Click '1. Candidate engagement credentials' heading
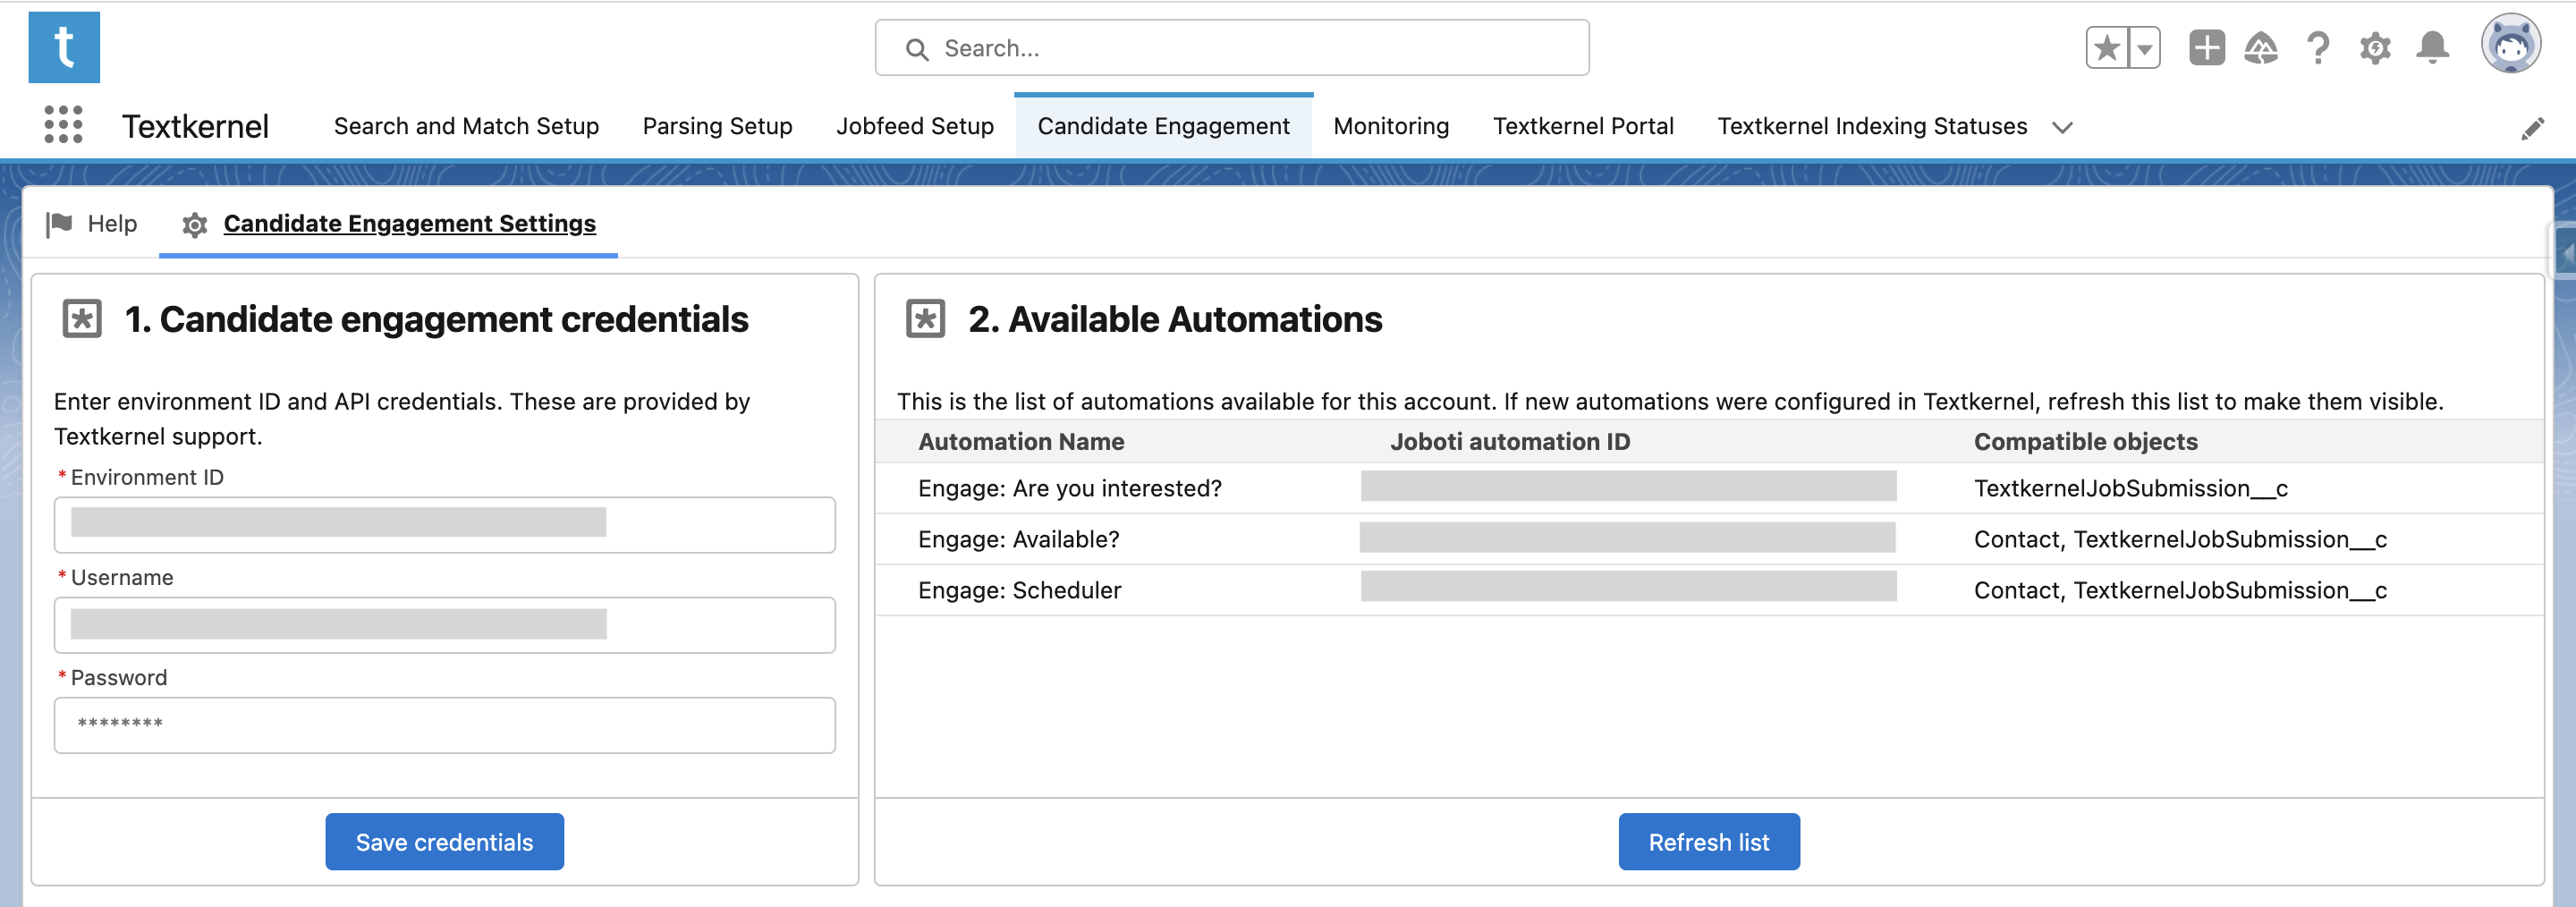2576x907 pixels. click(436, 319)
